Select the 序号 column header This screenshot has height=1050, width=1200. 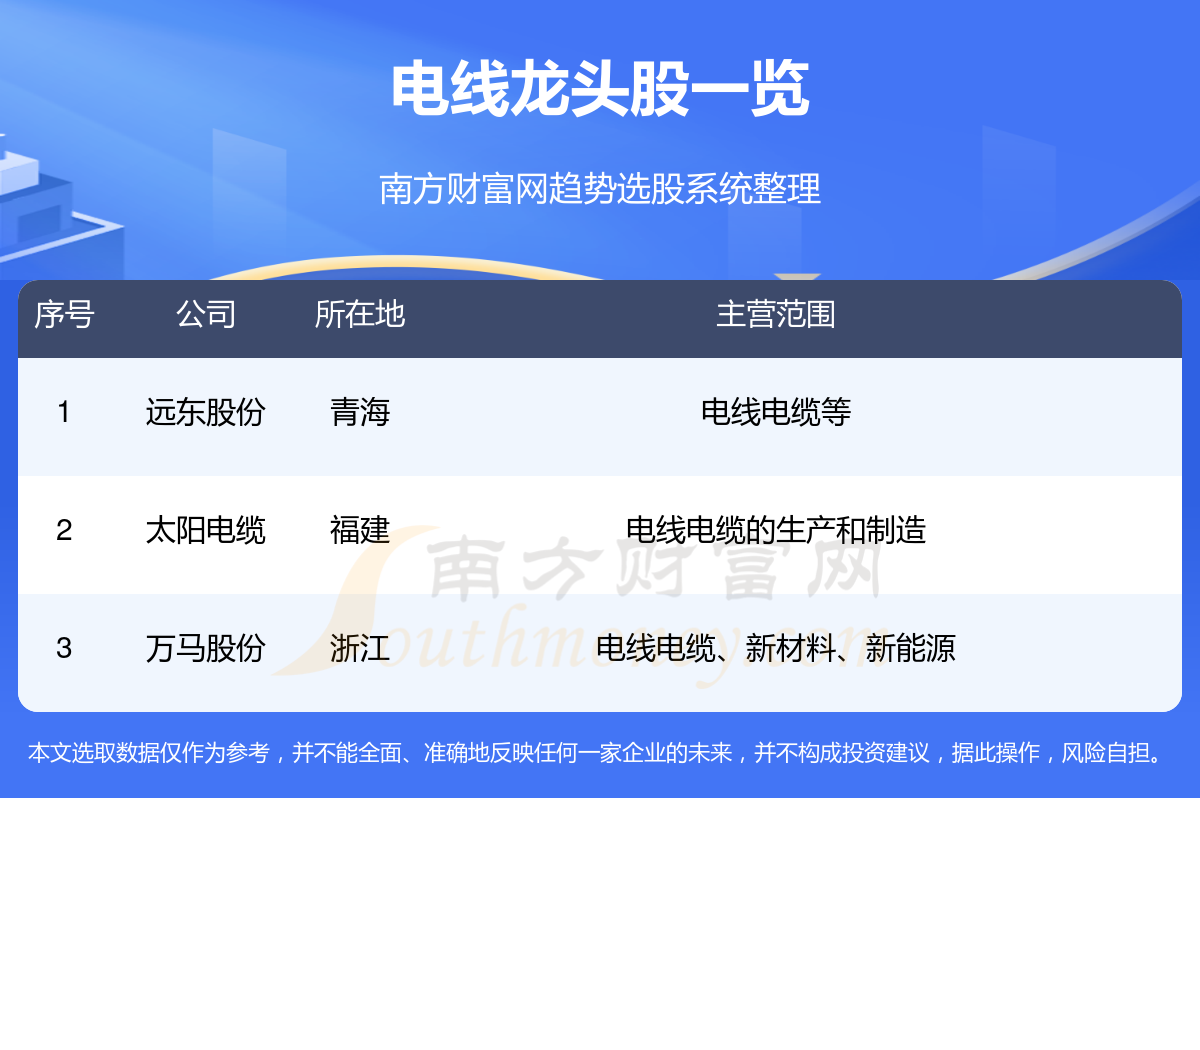(x=64, y=314)
